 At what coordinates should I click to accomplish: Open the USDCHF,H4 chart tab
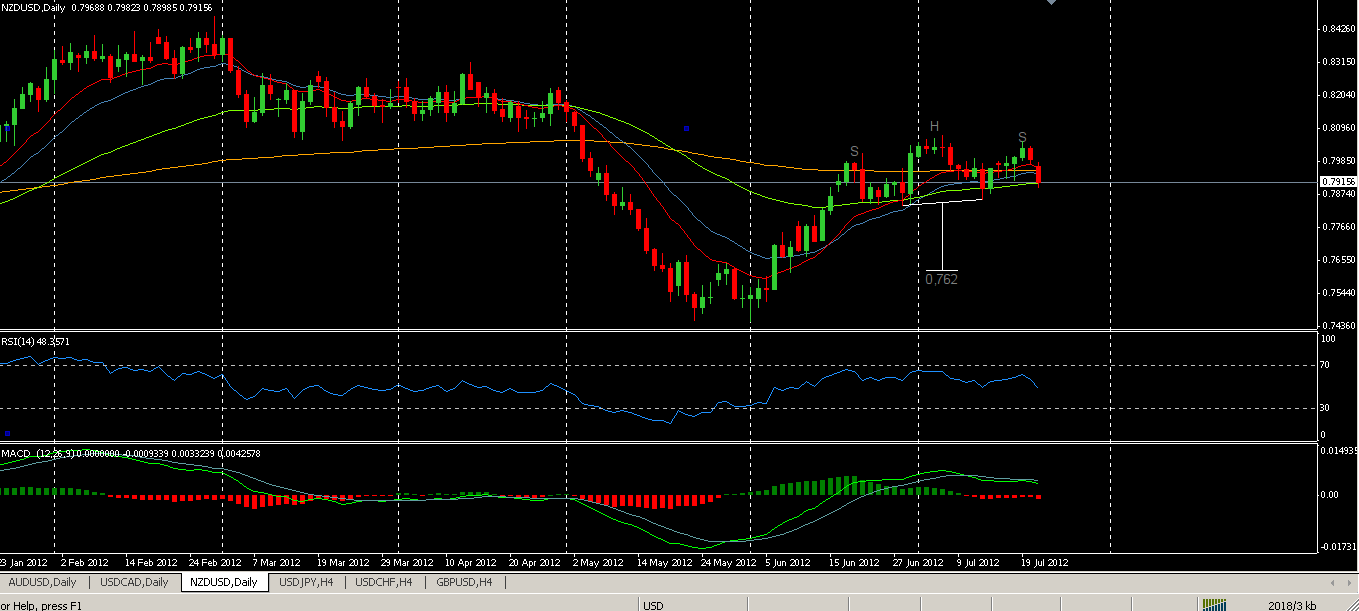pos(384,582)
